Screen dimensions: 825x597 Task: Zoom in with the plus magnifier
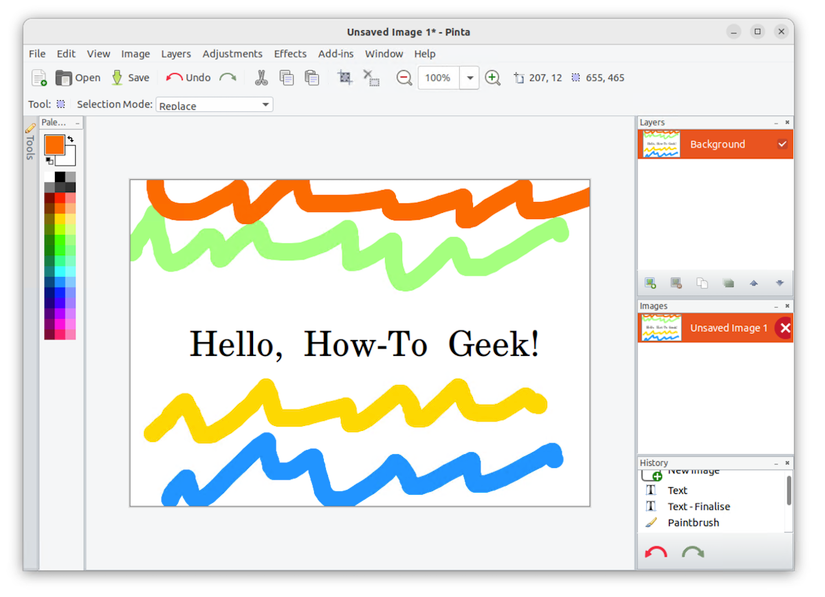click(x=492, y=78)
